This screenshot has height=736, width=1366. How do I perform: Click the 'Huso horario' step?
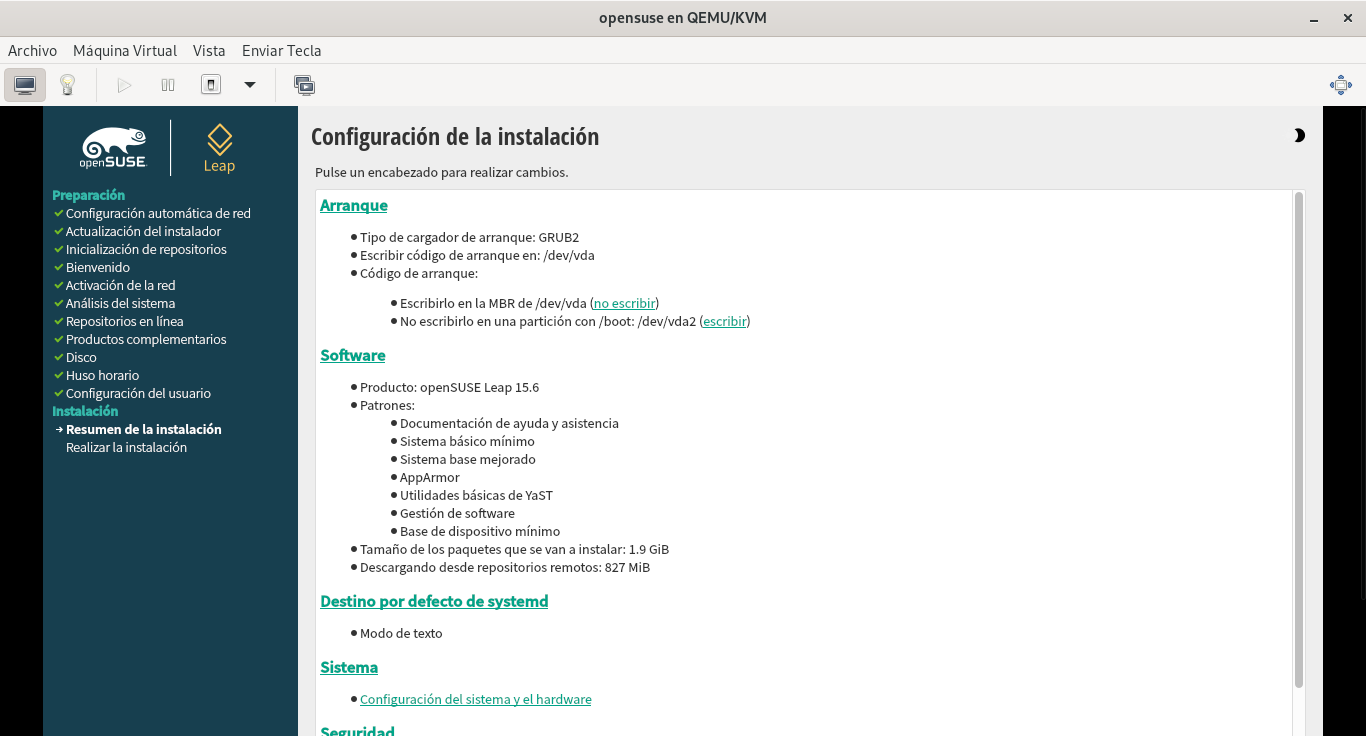(x=102, y=375)
